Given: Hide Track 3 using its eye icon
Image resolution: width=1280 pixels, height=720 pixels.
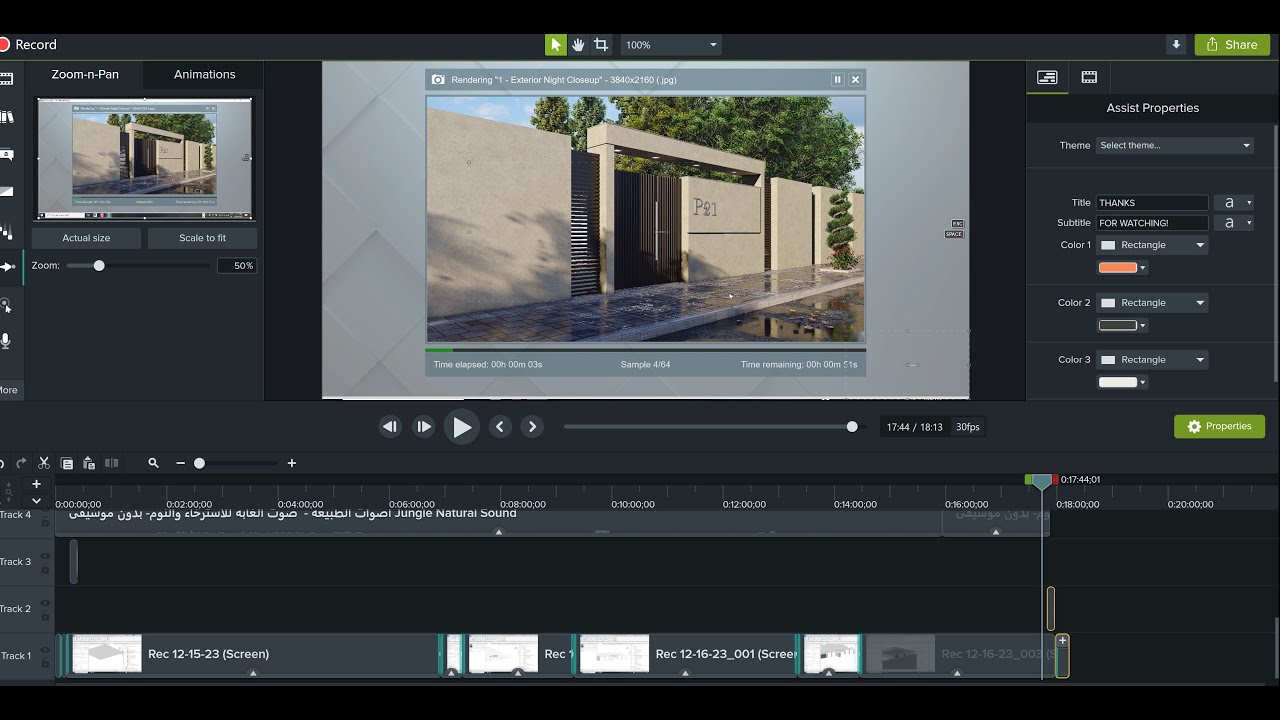Looking at the screenshot, I should pos(45,557).
